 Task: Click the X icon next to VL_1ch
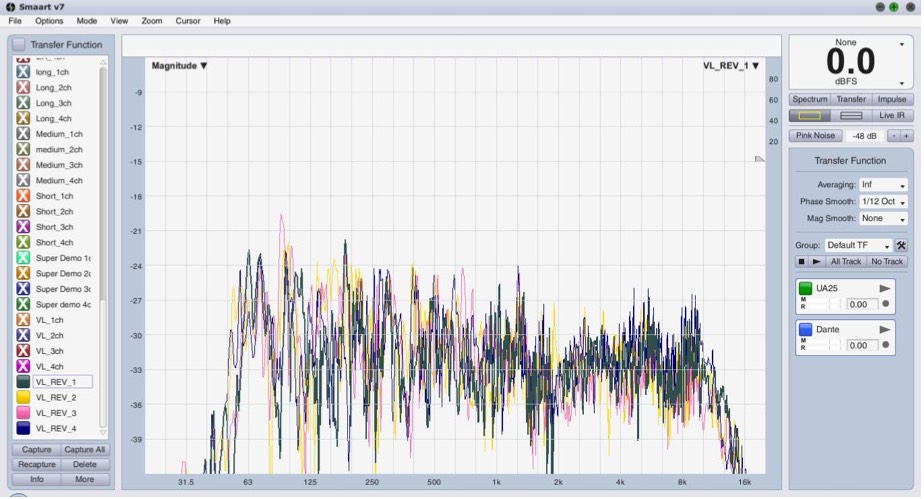23,320
